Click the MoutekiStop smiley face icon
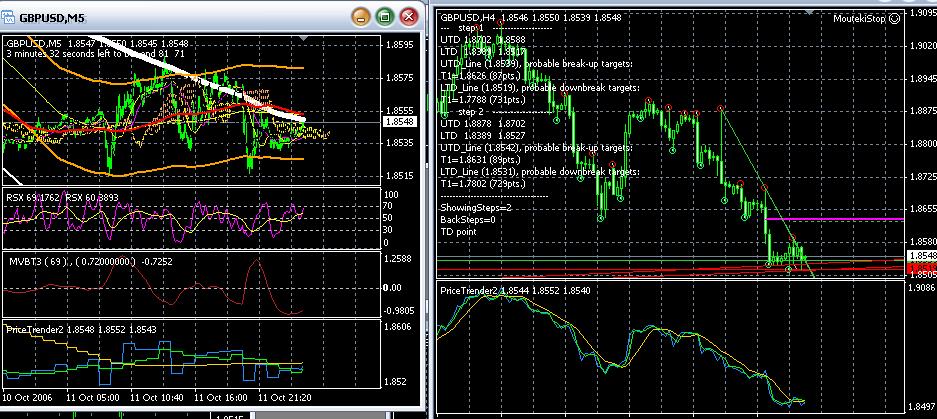Screen dimensions: 937x419 click(895, 18)
